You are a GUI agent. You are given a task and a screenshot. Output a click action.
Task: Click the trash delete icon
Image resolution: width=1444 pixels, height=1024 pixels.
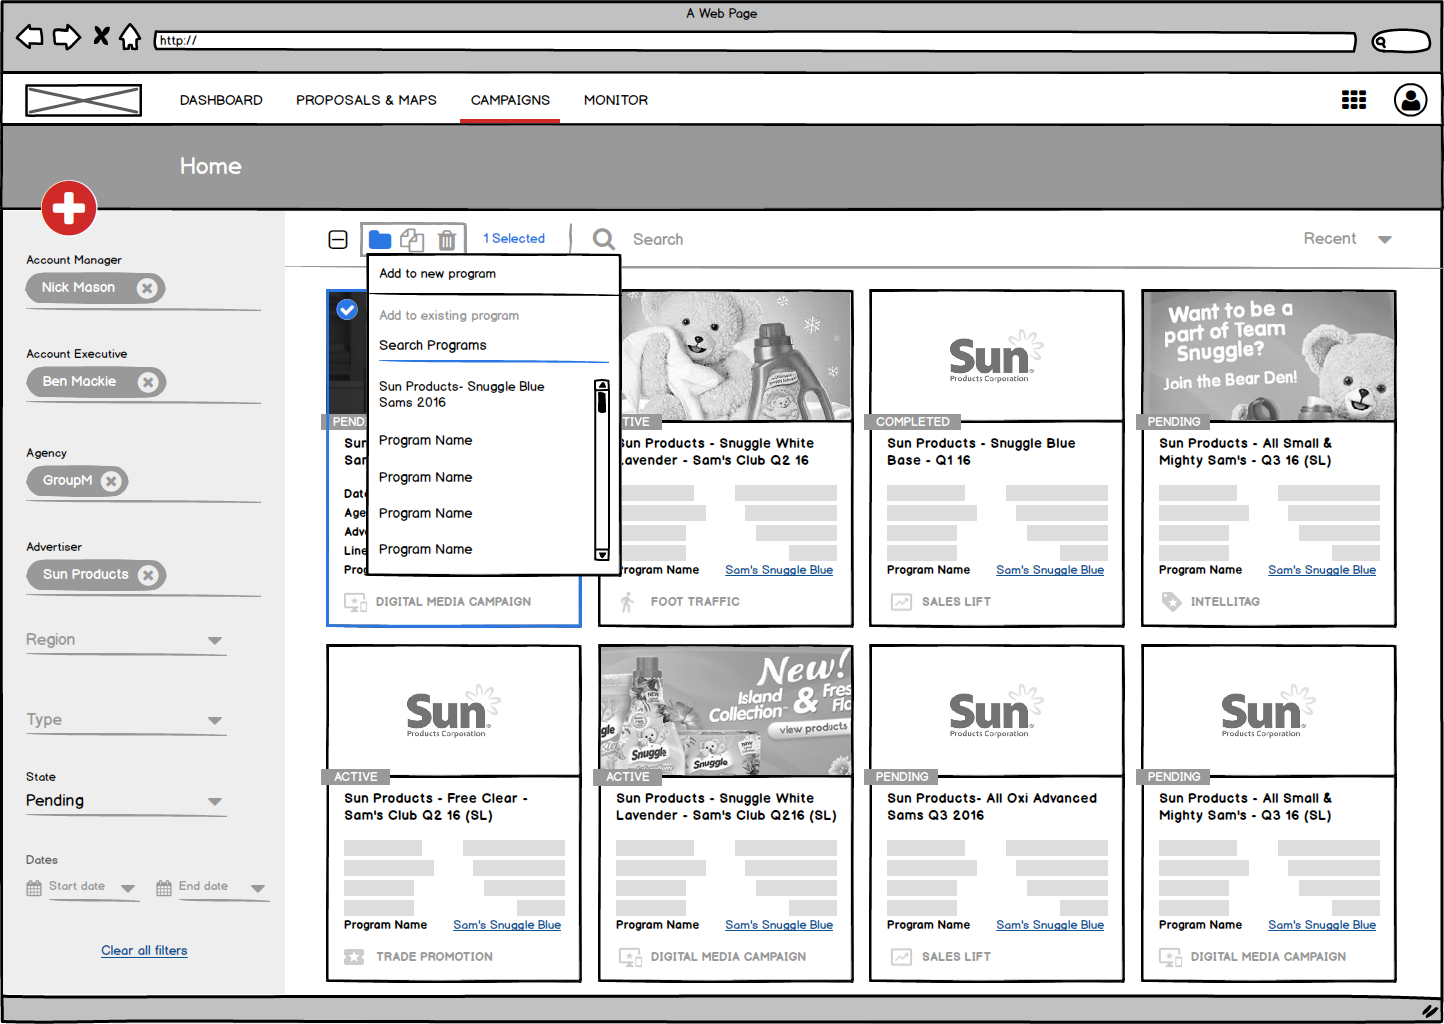[x=447, y=240]
